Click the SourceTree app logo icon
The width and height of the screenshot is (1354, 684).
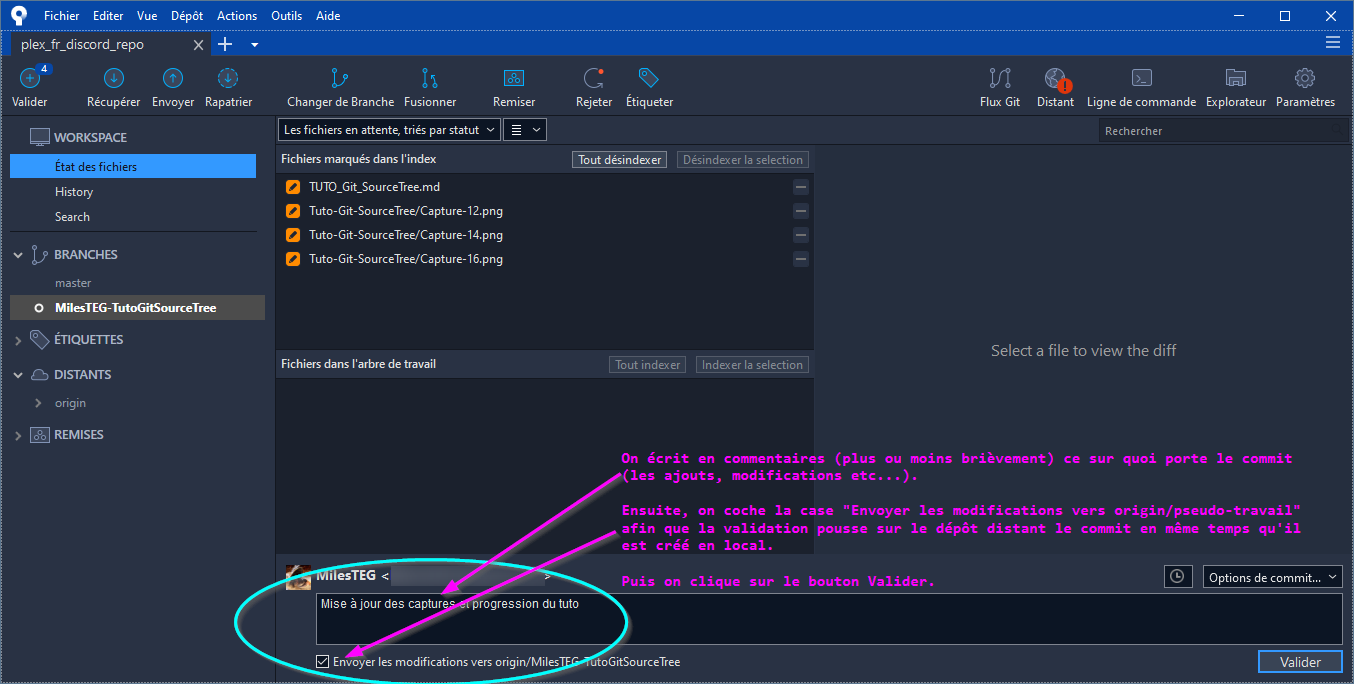point(18,15)
